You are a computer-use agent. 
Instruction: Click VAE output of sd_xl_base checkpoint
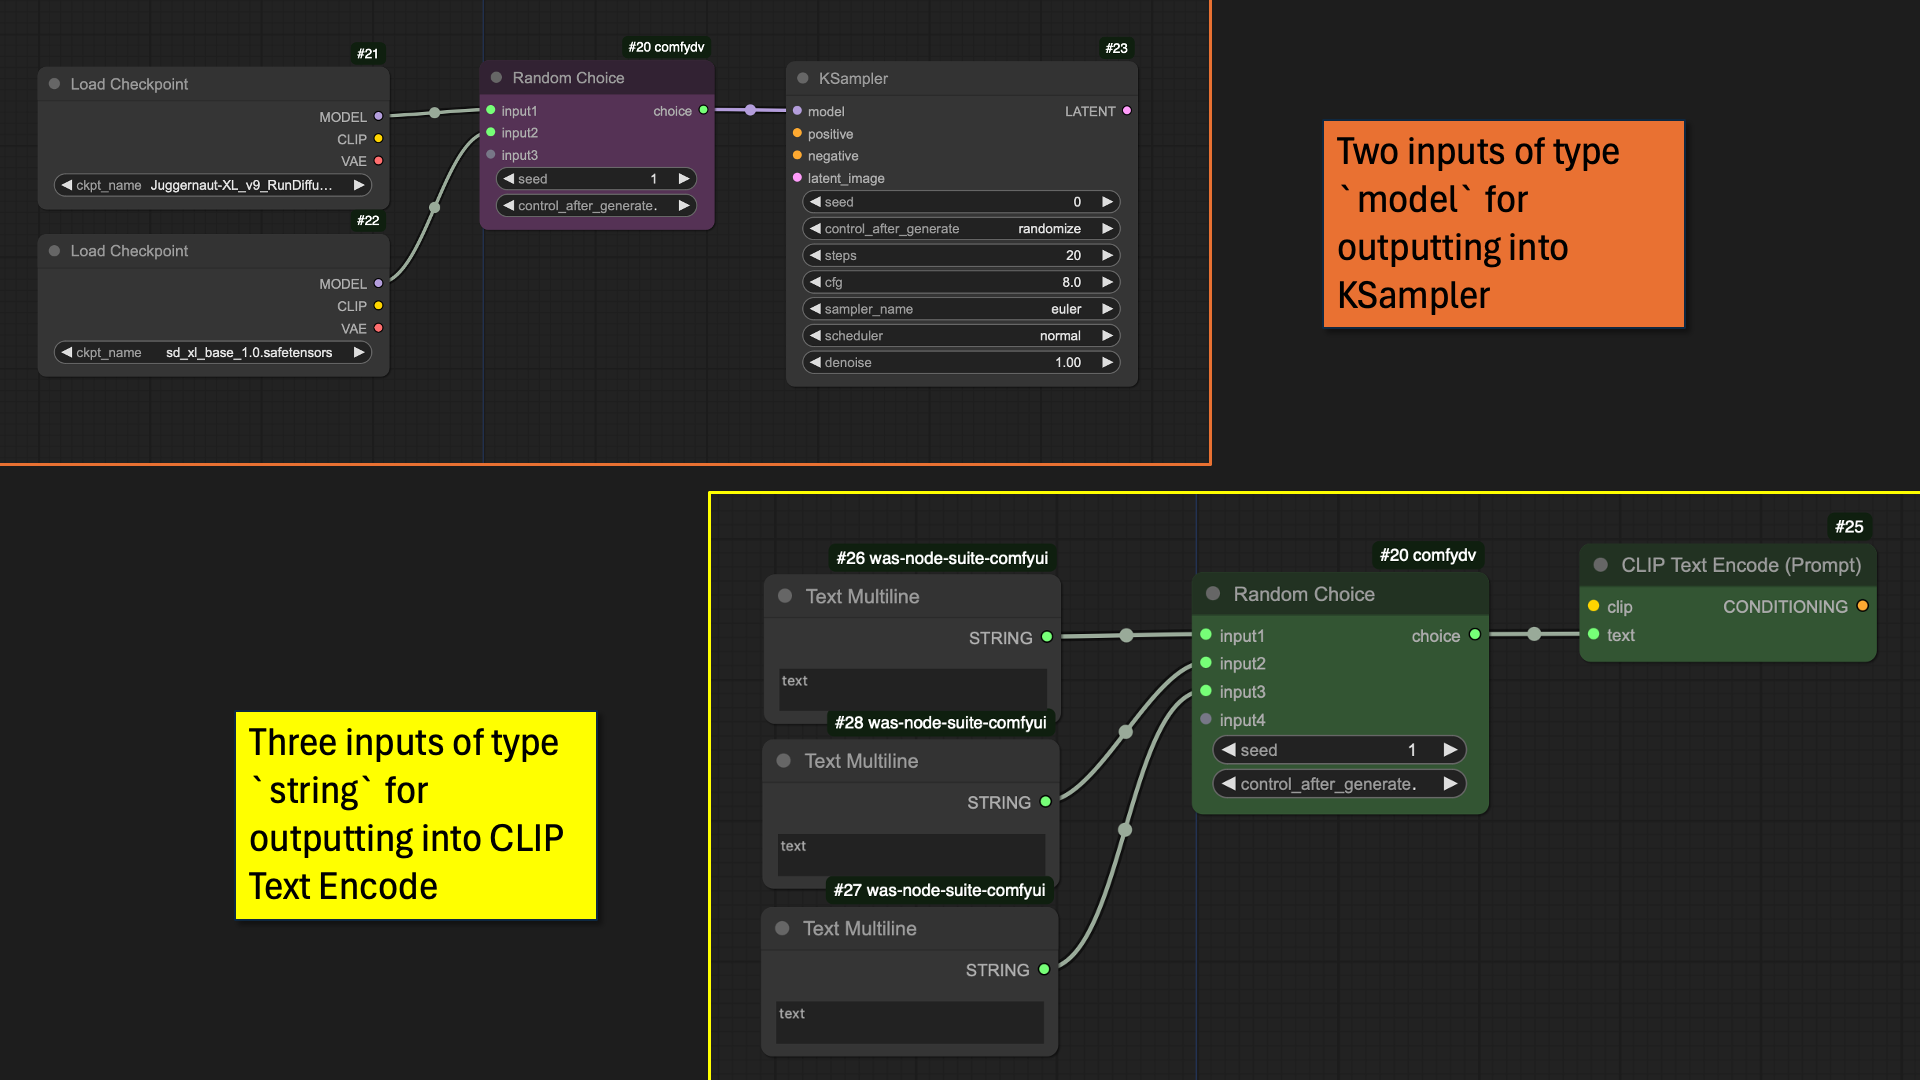(x=378, y=328)
